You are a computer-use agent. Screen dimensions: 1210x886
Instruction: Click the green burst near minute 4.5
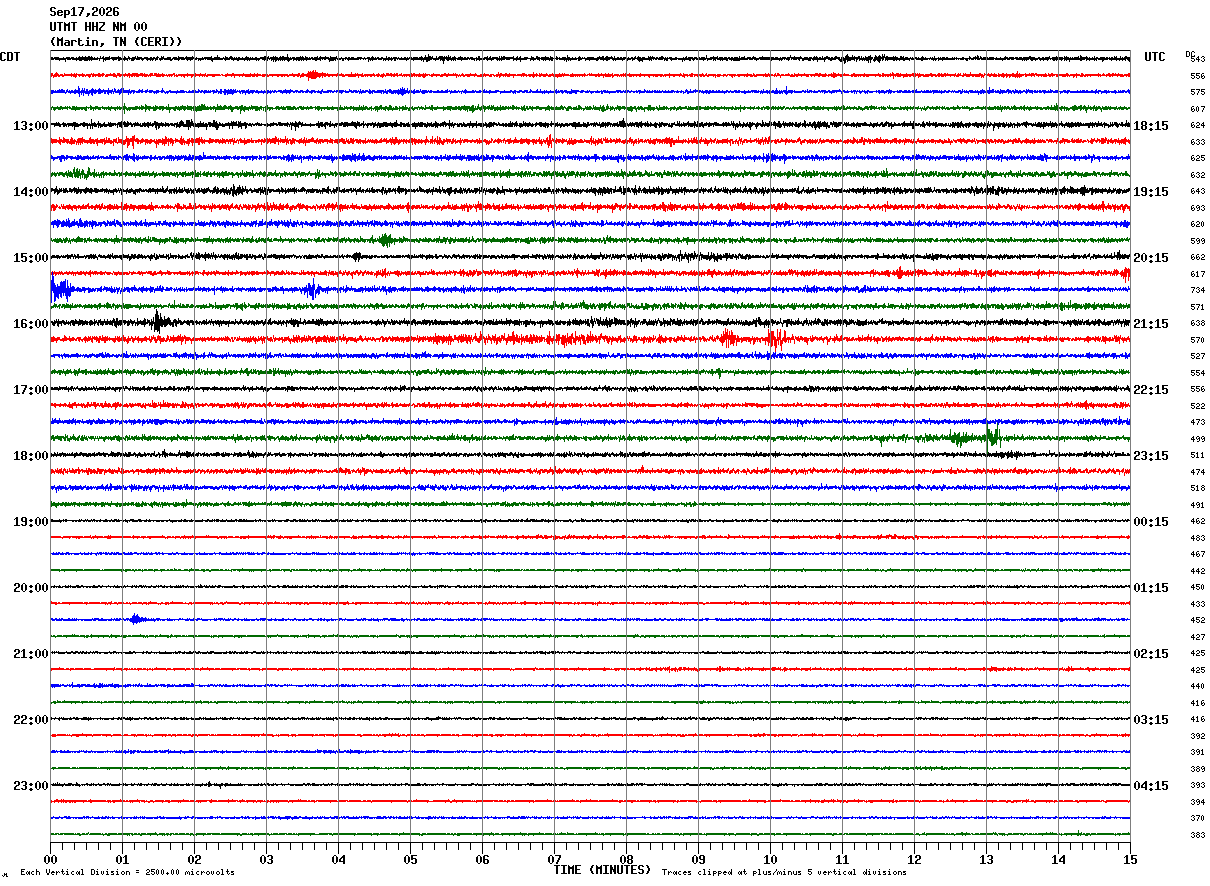pyautogui.click(x=385, y=240)
